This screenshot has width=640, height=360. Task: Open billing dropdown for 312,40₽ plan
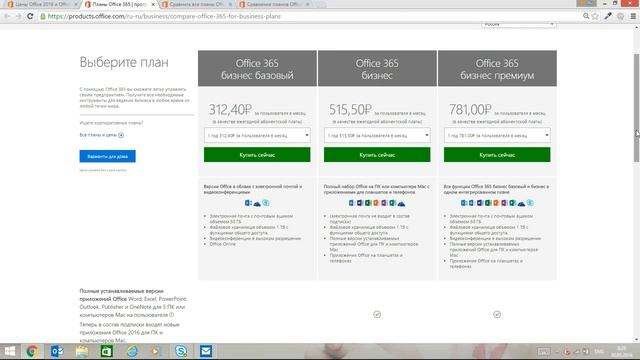(257, 136)
